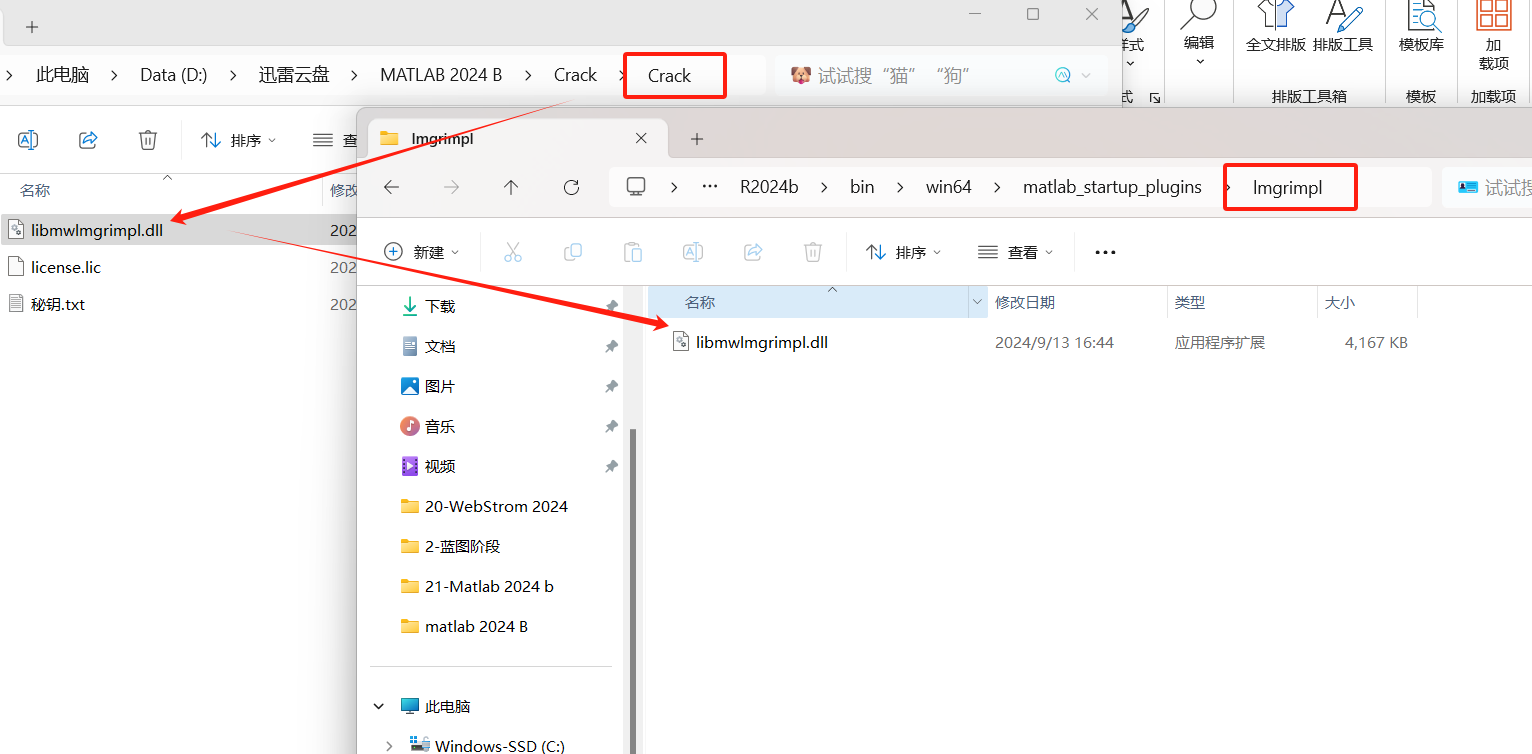Open the 2-蓝图阶段 folder in sidebar
This screenshot has height=754, width=1532.
(x=462, y=546)
